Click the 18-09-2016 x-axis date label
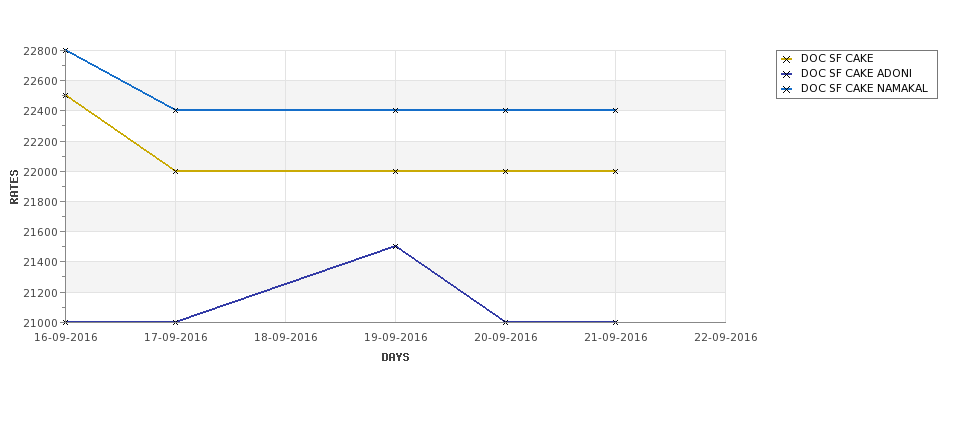 tap(285, 338)
